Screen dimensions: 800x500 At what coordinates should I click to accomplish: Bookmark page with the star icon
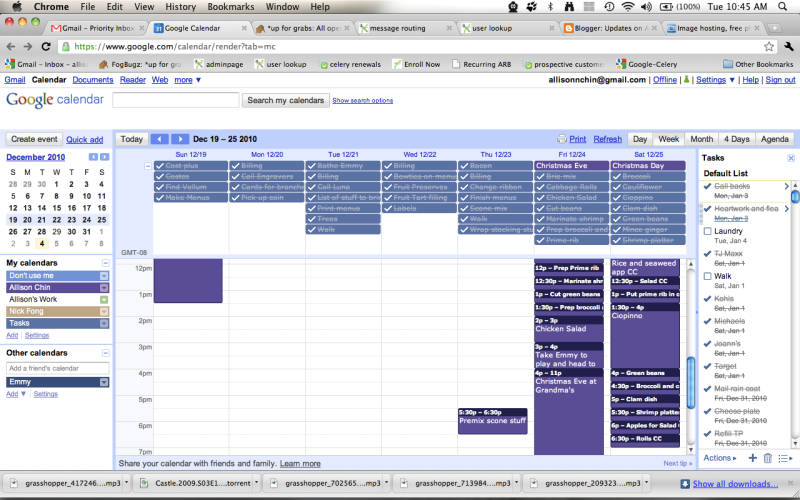[769, 46]
